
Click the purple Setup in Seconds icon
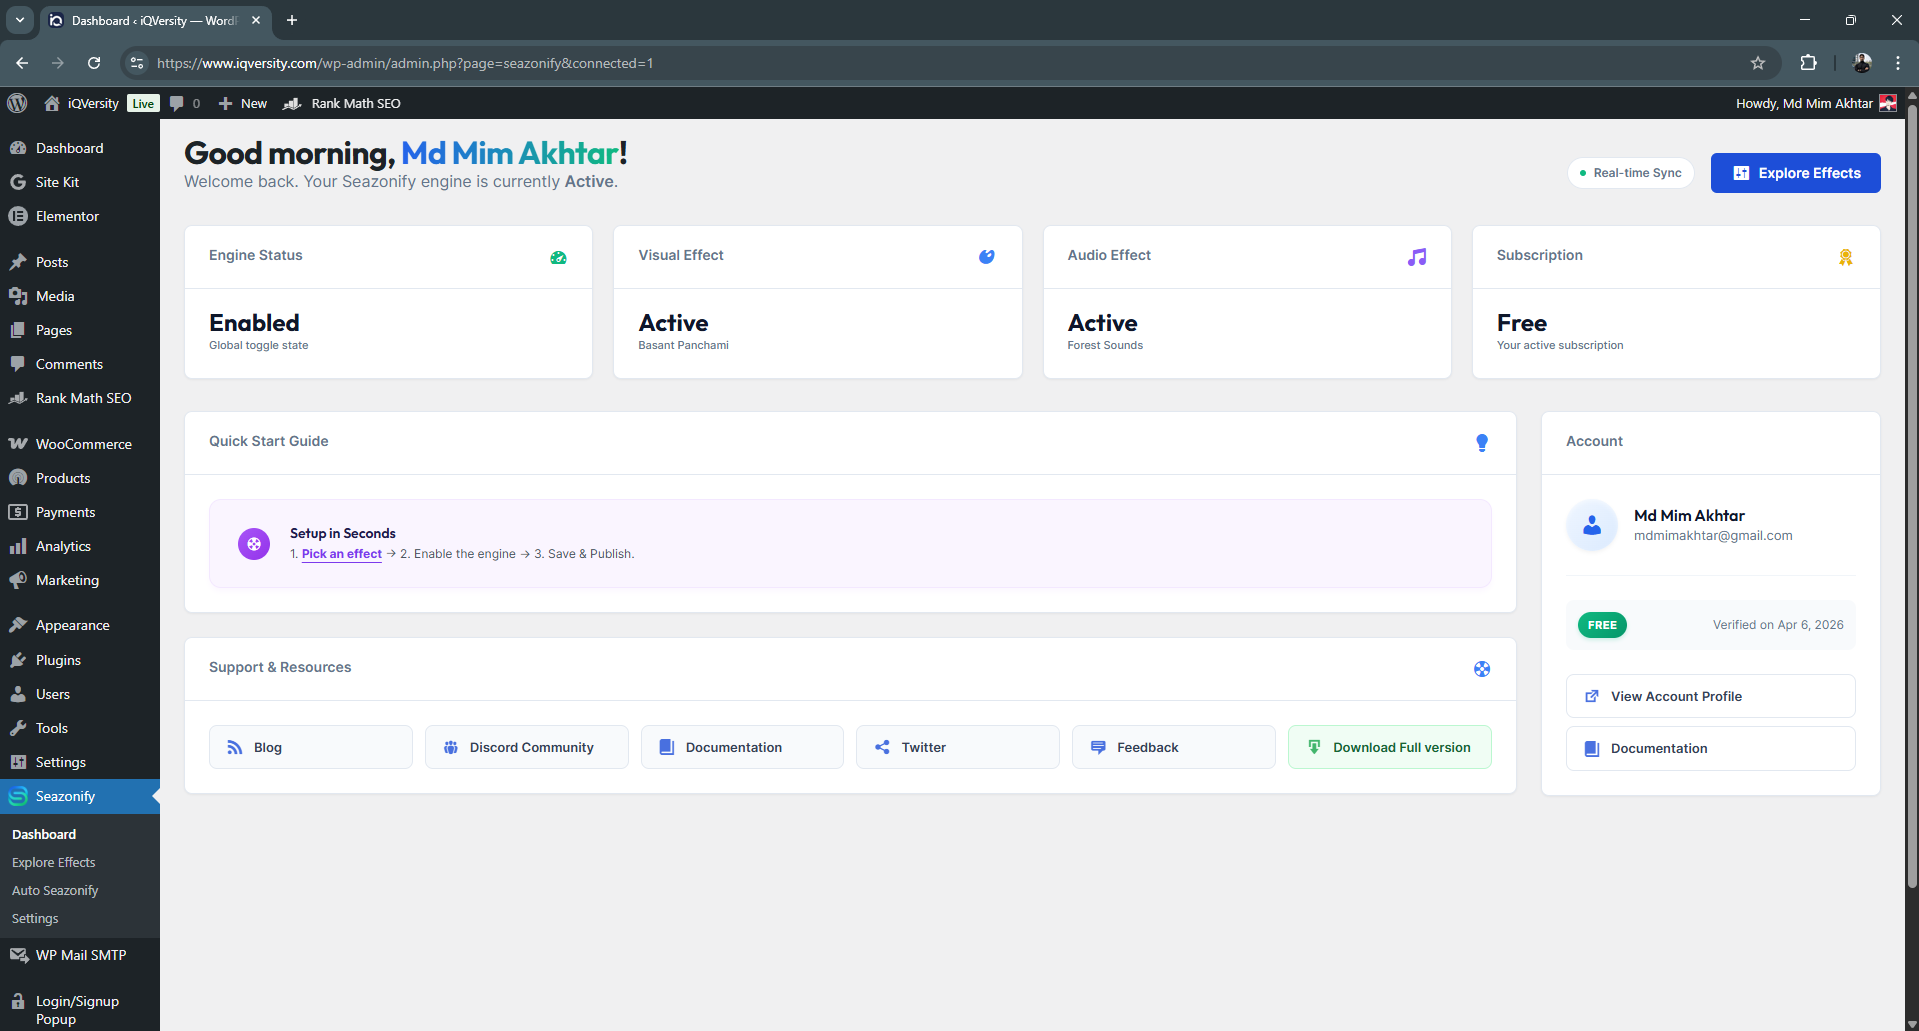click(x=254, y=544)
